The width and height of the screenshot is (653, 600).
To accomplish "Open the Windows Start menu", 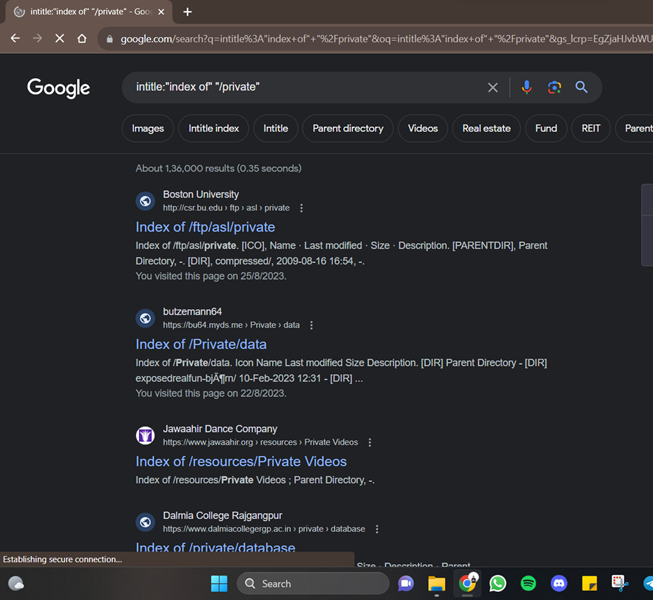I will coord(219,583).
